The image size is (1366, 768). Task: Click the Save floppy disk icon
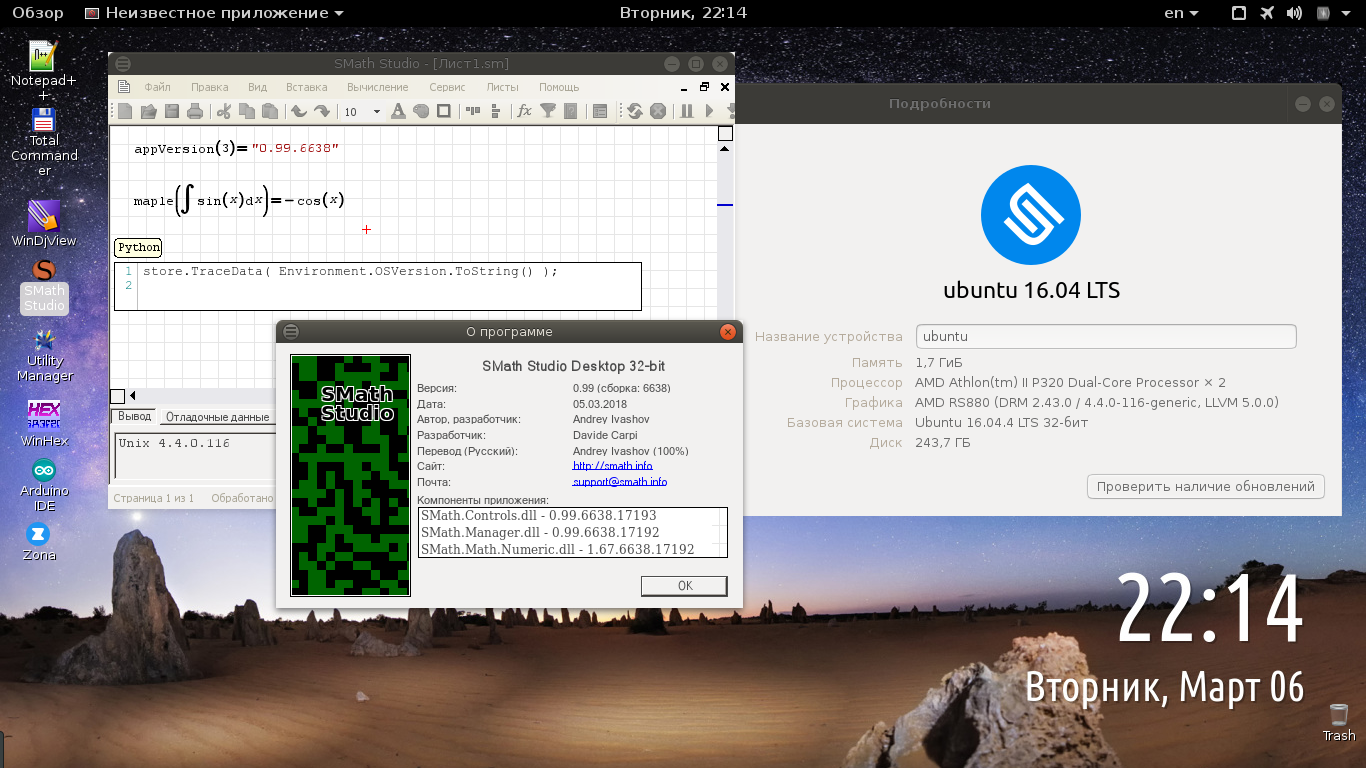pyautogui.click(x=172, y=111)
